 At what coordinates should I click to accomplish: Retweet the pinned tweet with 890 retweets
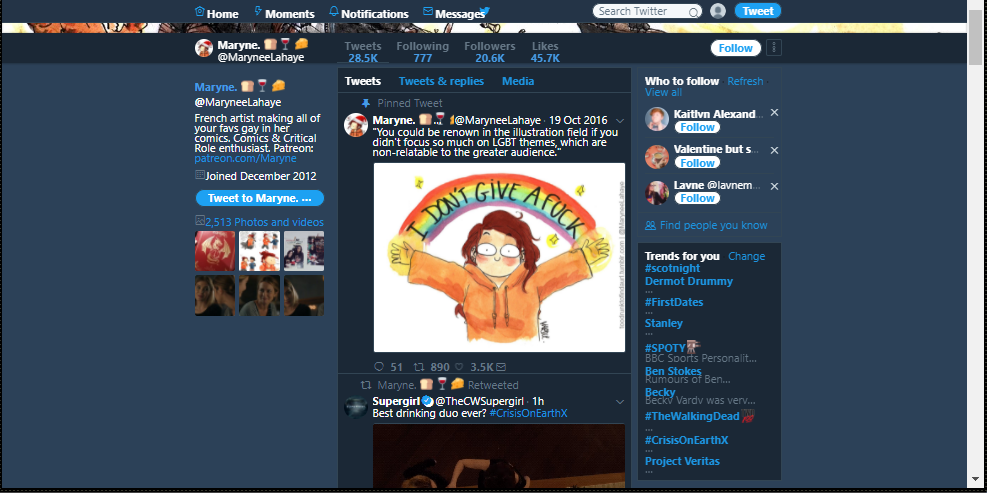coord(419,366)
